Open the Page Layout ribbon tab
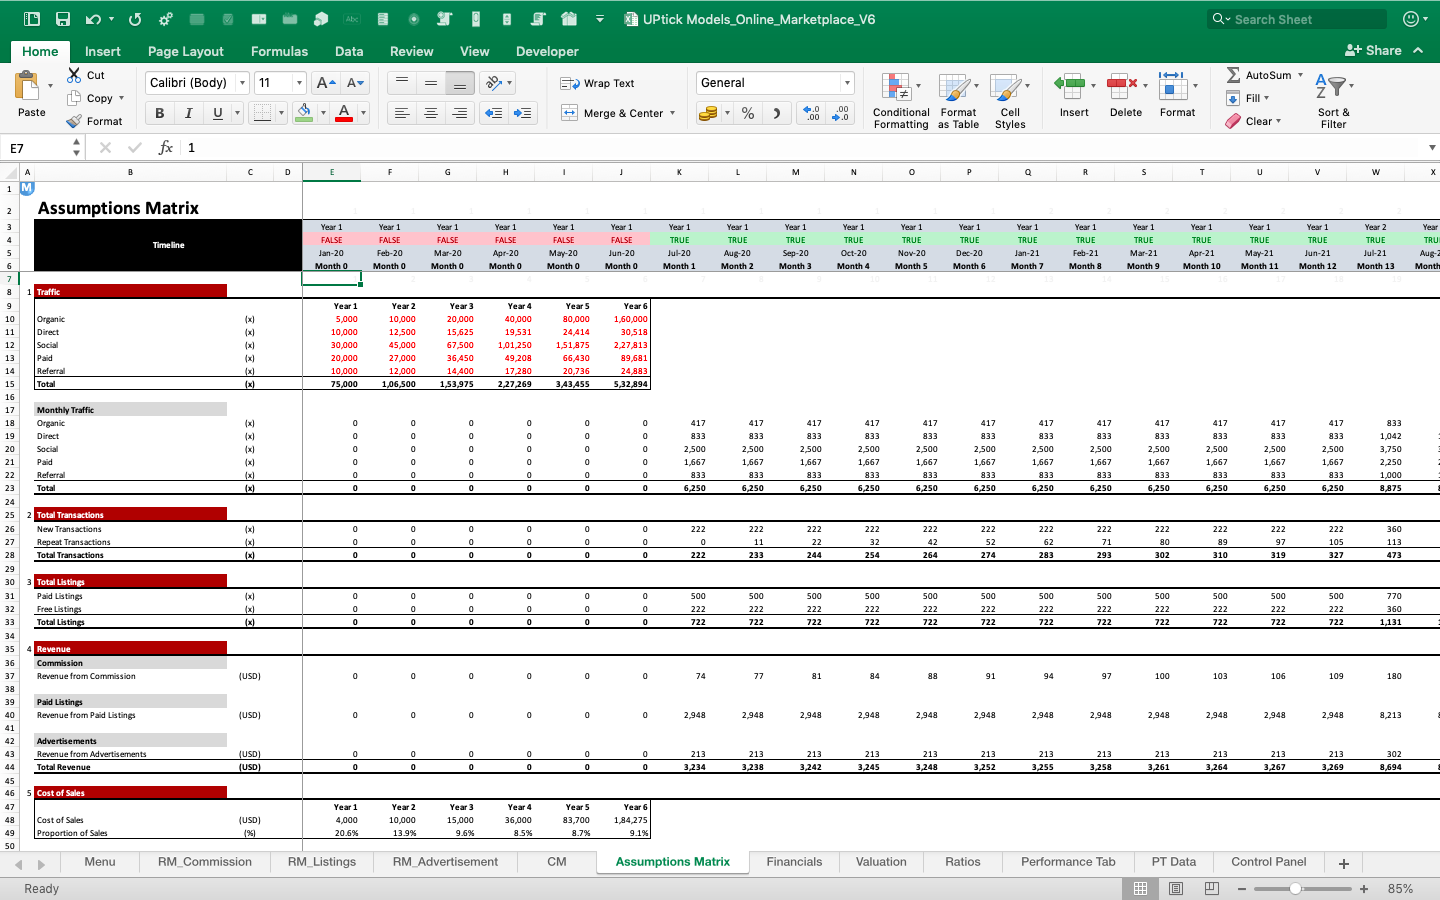The width and height of the screenshot is (1440, 900). click(186, 51)
